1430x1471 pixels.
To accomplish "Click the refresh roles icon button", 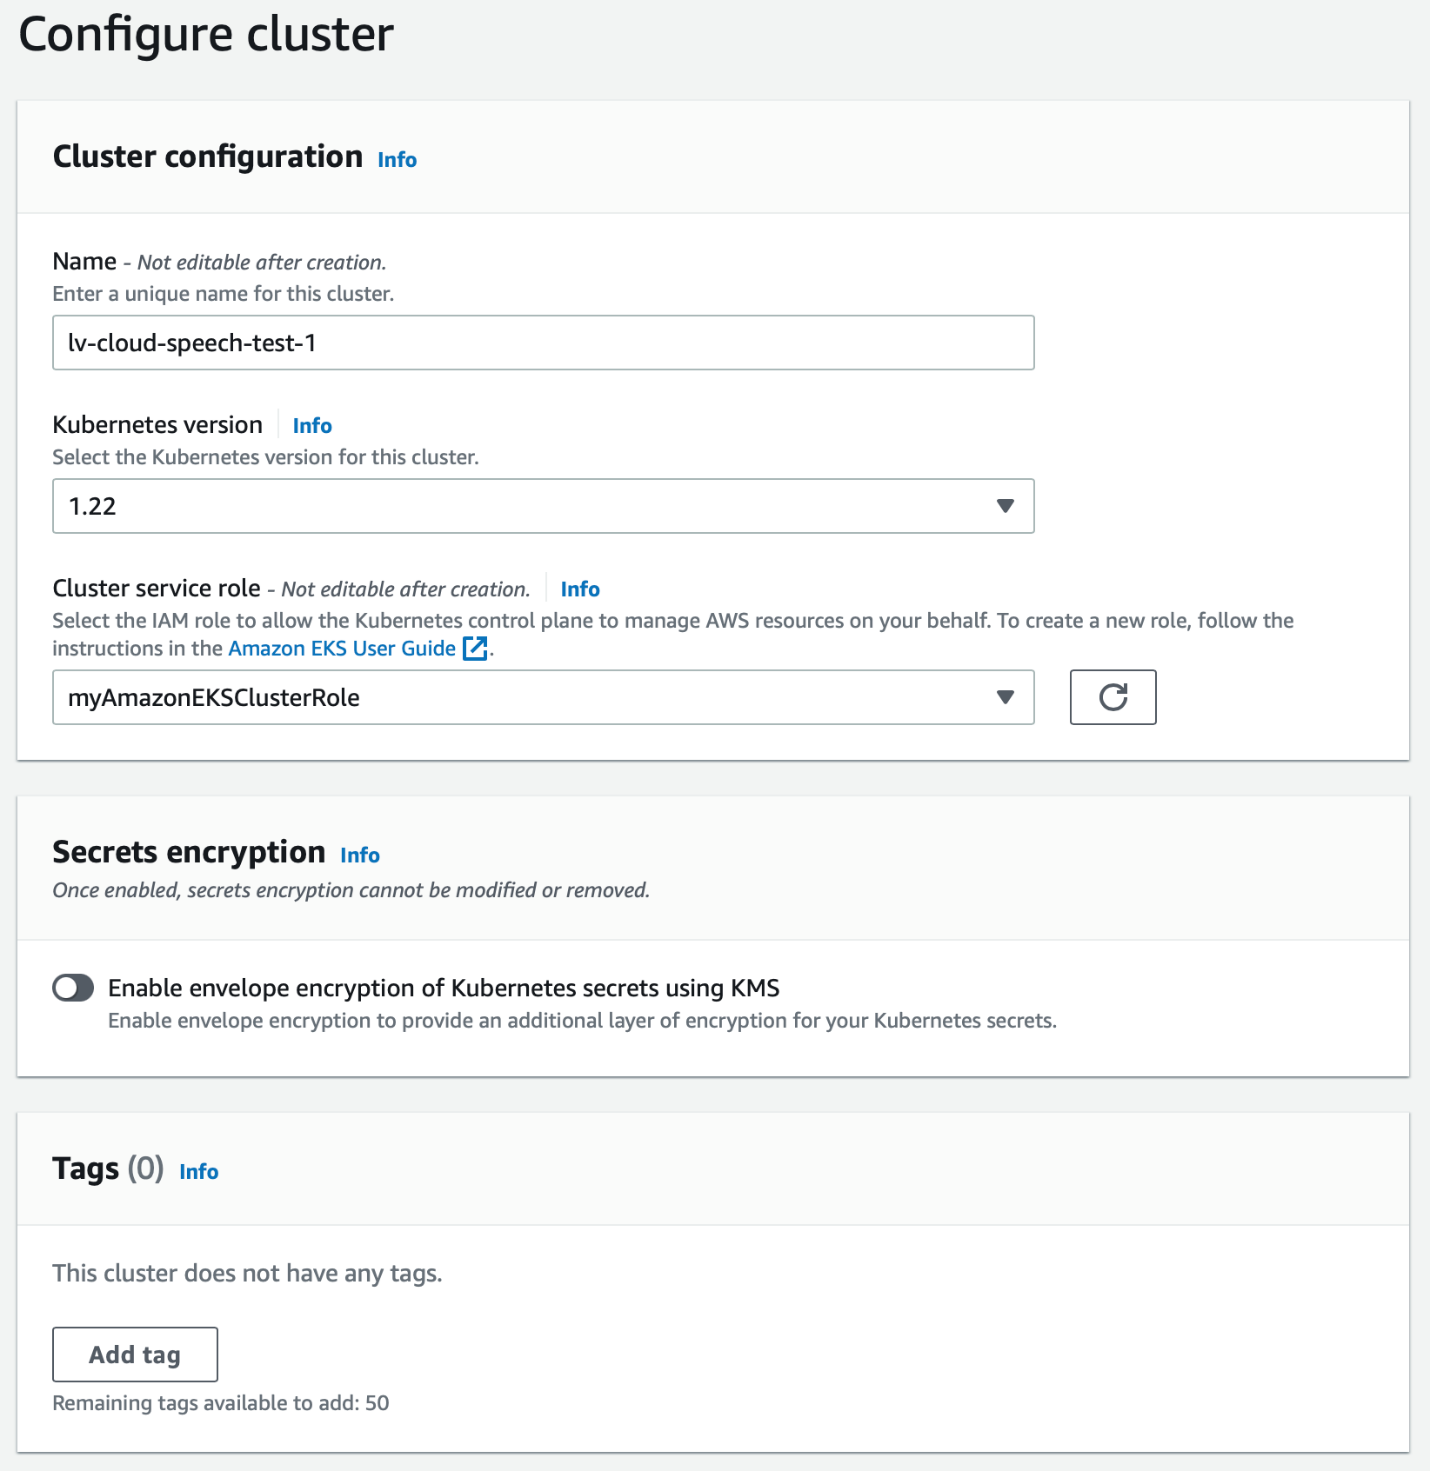I will click(1112, 697).
